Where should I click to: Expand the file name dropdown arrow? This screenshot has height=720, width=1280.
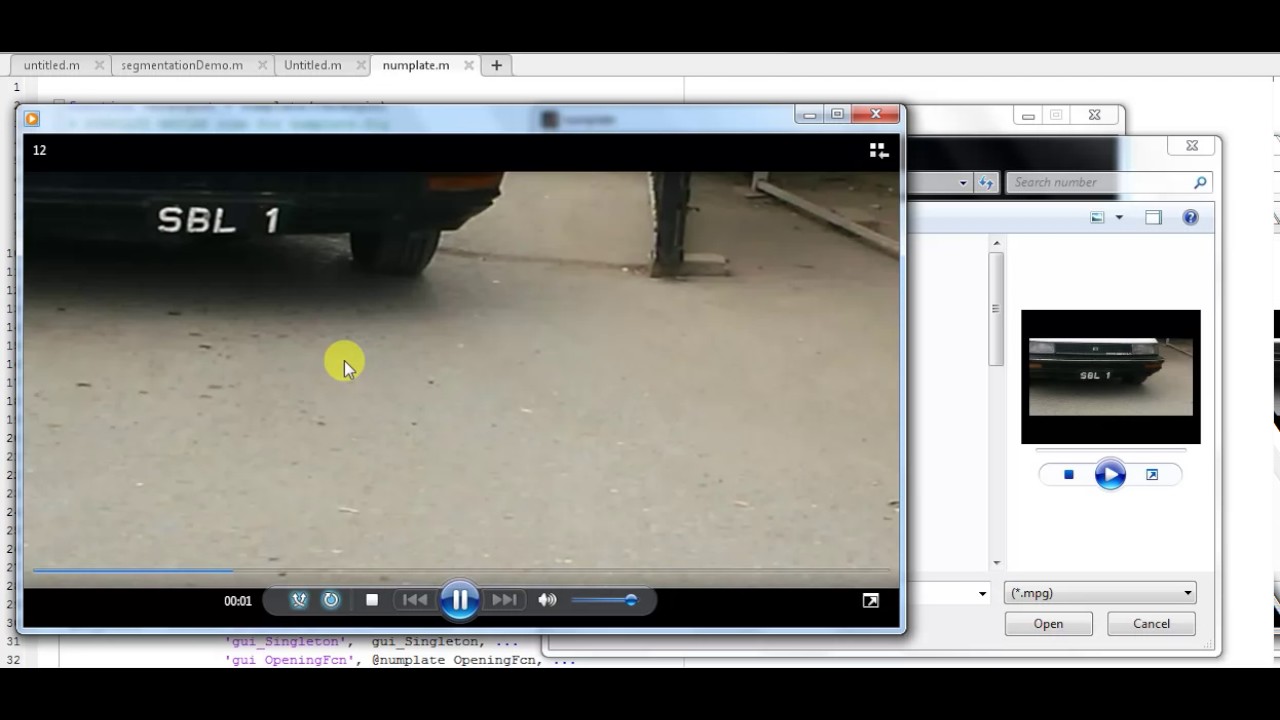click(982, 593)
